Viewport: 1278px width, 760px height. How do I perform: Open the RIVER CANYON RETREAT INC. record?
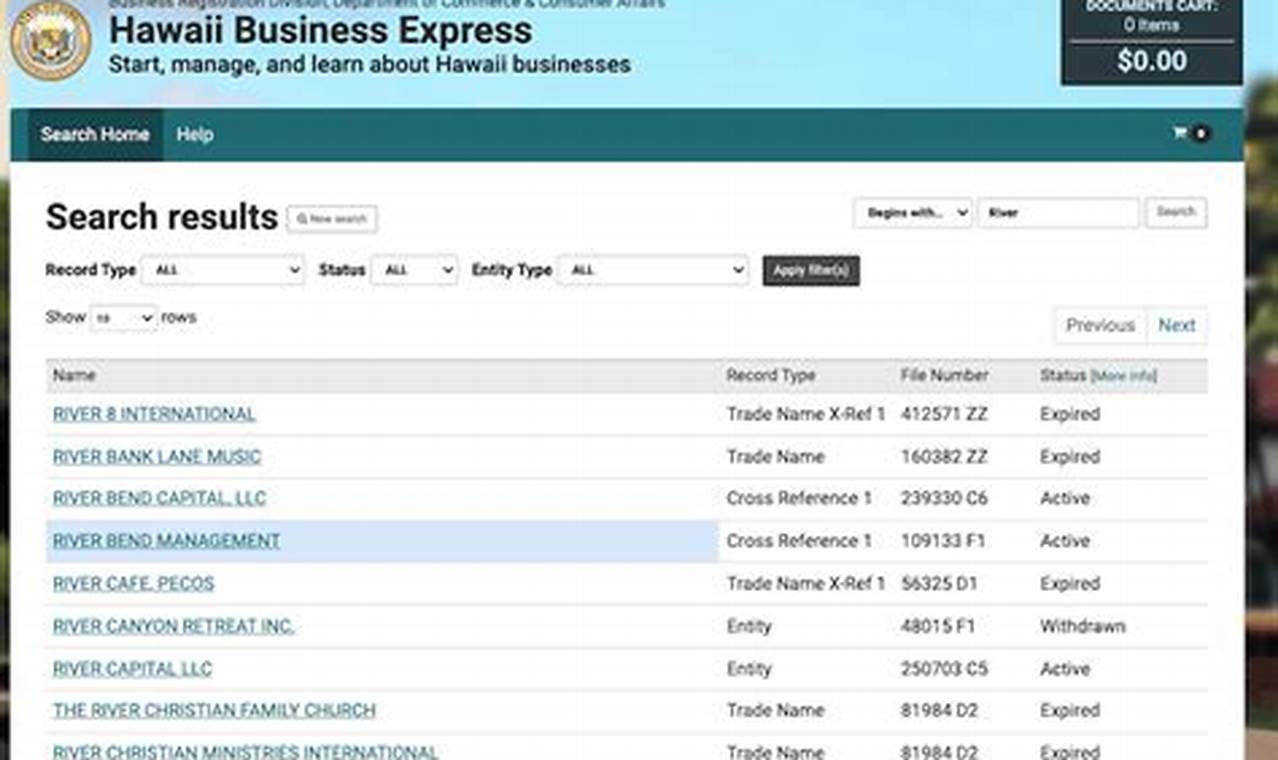point(173,626)
